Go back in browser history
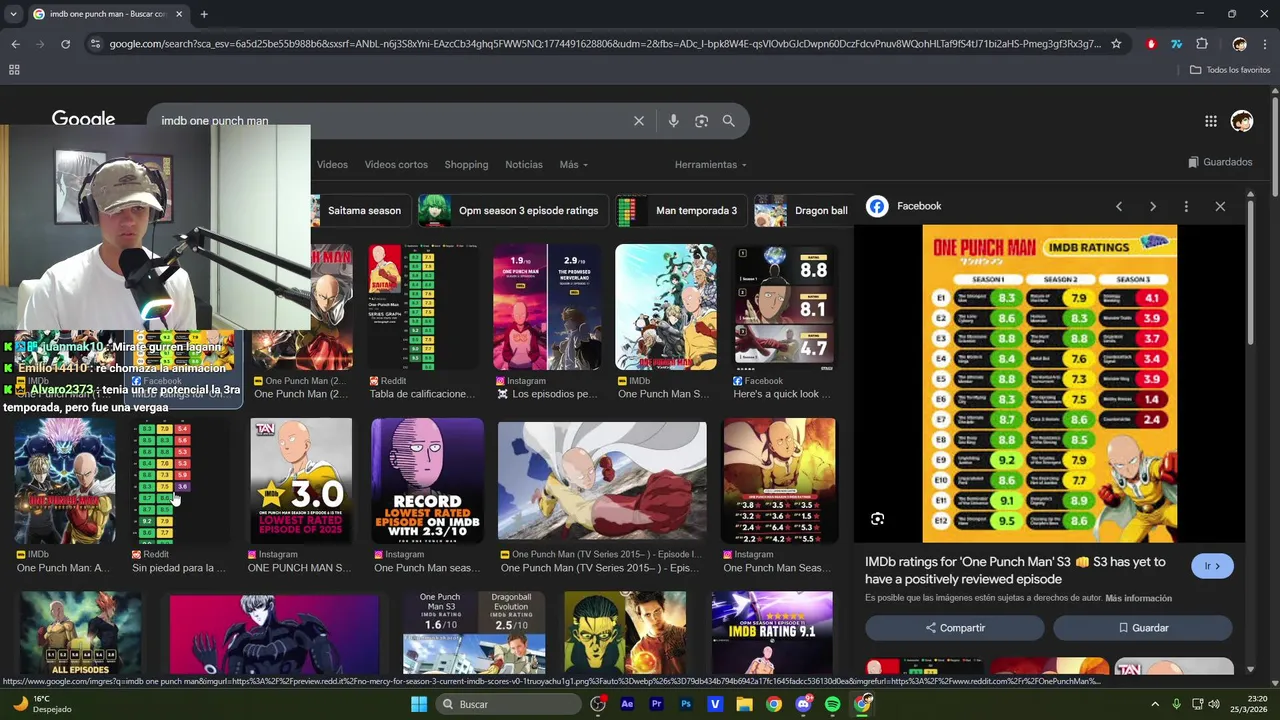Viewport: 1280px width, 720px height. click(x=15, y=44)
